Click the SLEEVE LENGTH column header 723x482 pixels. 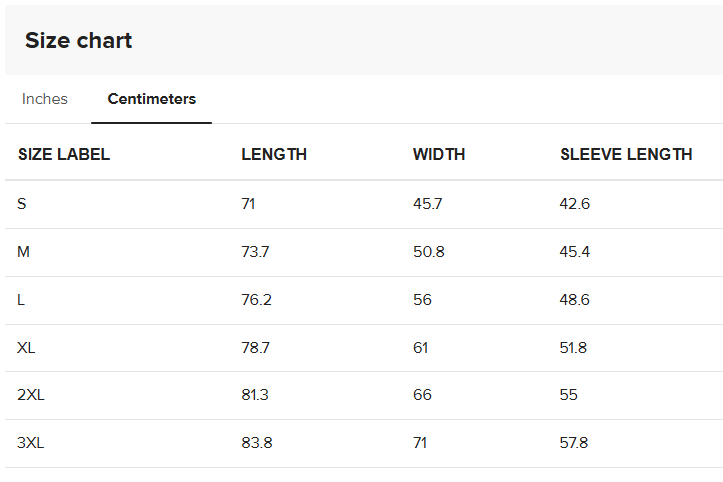626,154
